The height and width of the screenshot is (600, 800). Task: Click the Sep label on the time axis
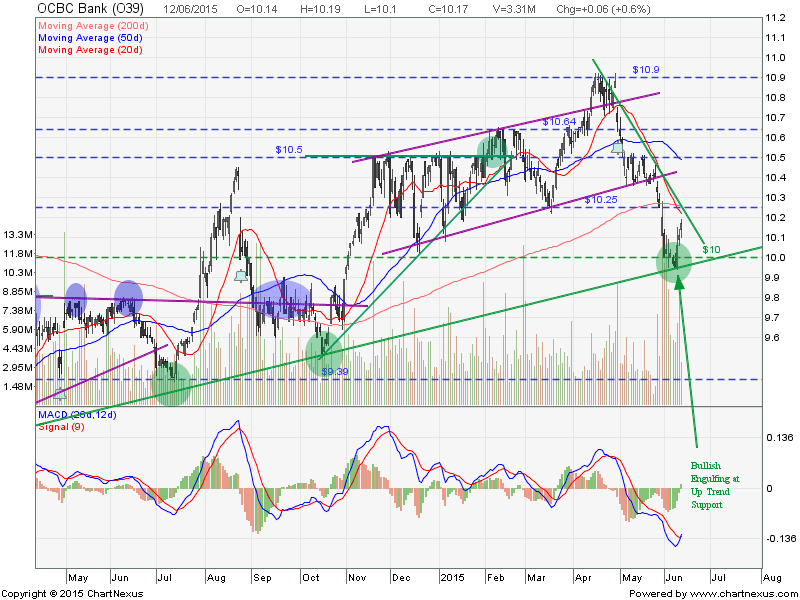point(262,578)
